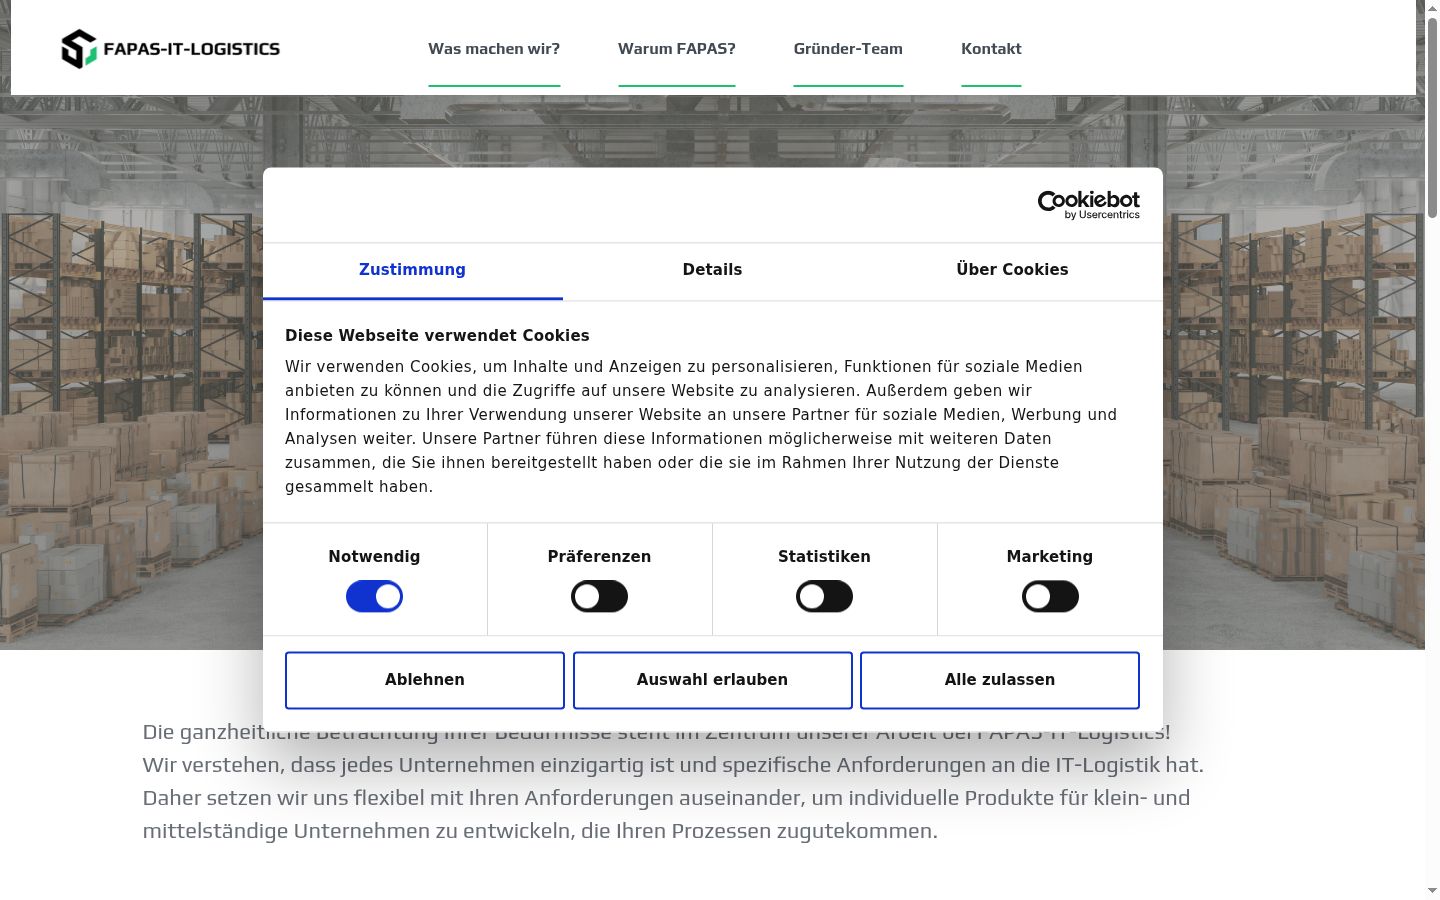The width and height of the screenshot is (1440, 900).
Task: Click the Notwendig label
Action: [374, 557]
